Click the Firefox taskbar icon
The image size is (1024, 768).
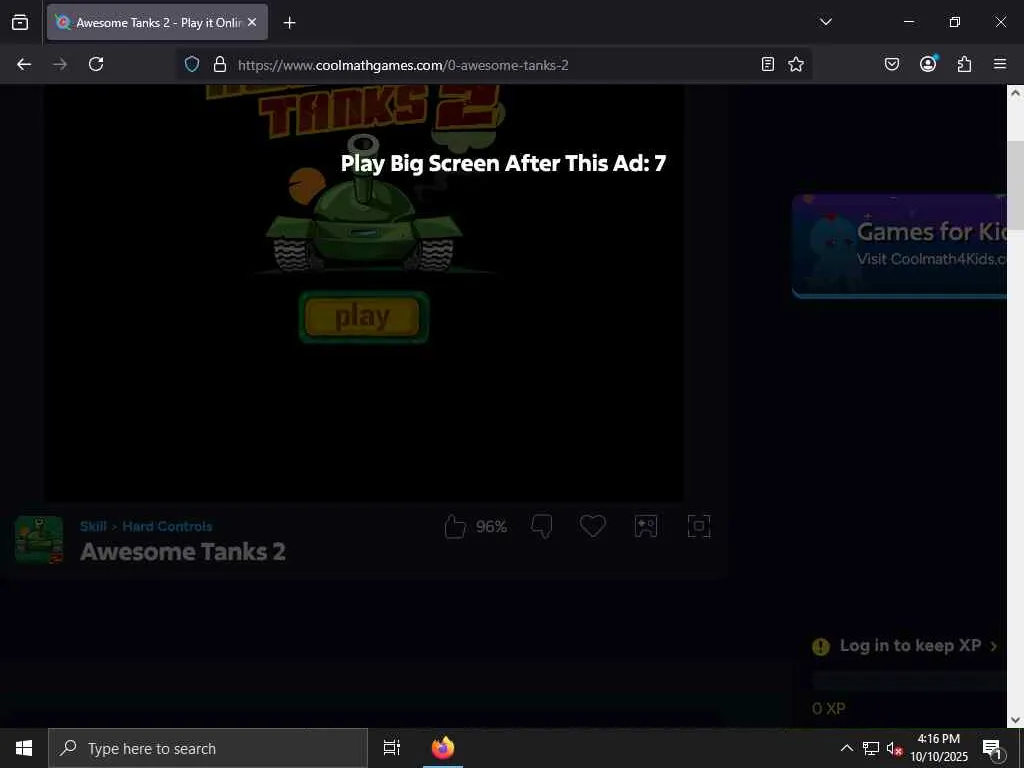(x=443, y=748)
